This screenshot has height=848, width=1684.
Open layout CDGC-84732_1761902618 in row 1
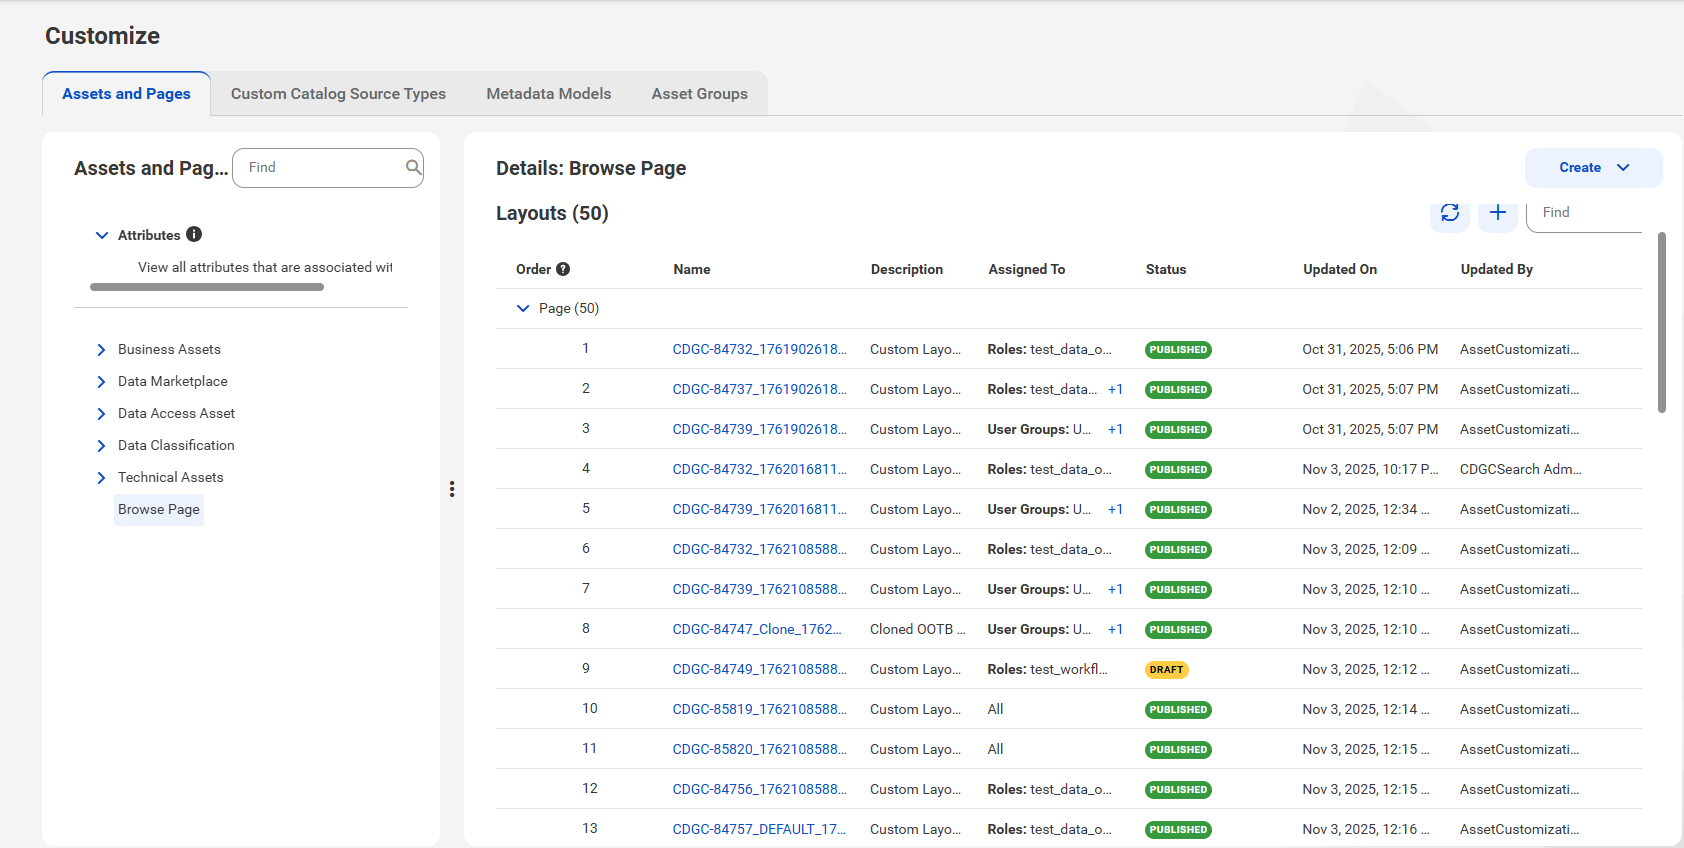(x=759, y=349)
